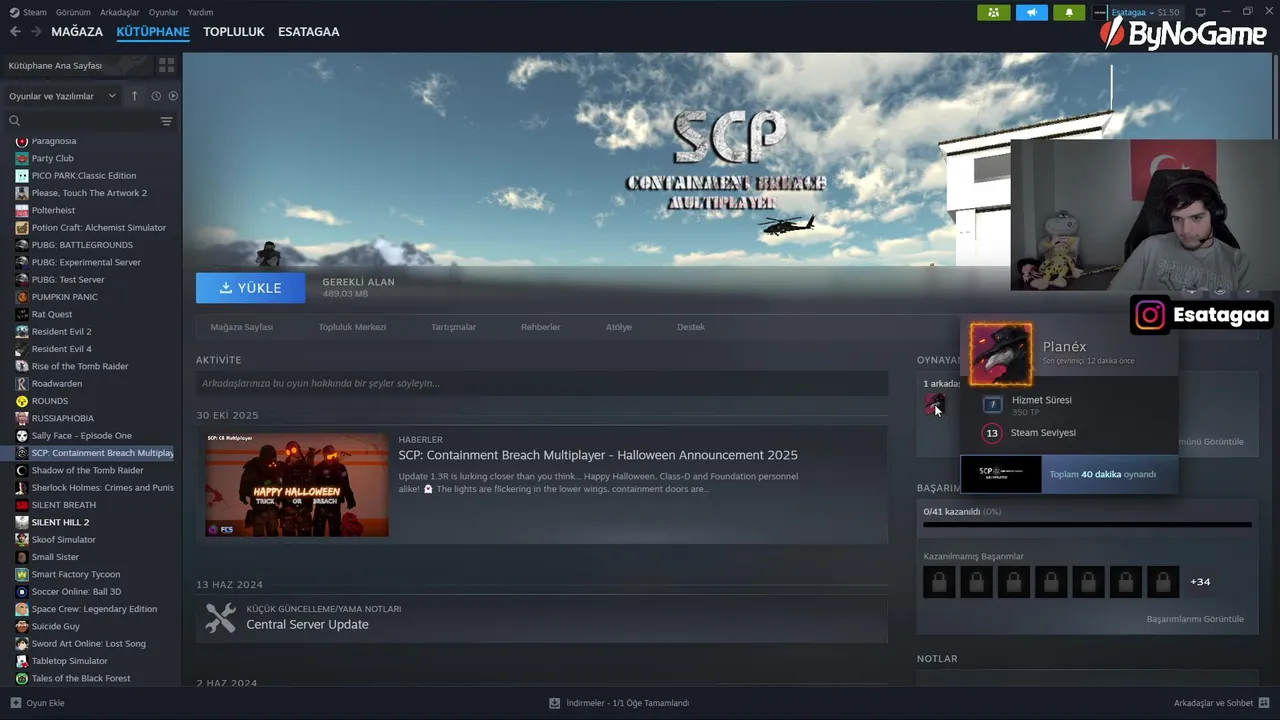
Task: Select Shadow of the Tomb Raider entry
Action: (87, 470)
